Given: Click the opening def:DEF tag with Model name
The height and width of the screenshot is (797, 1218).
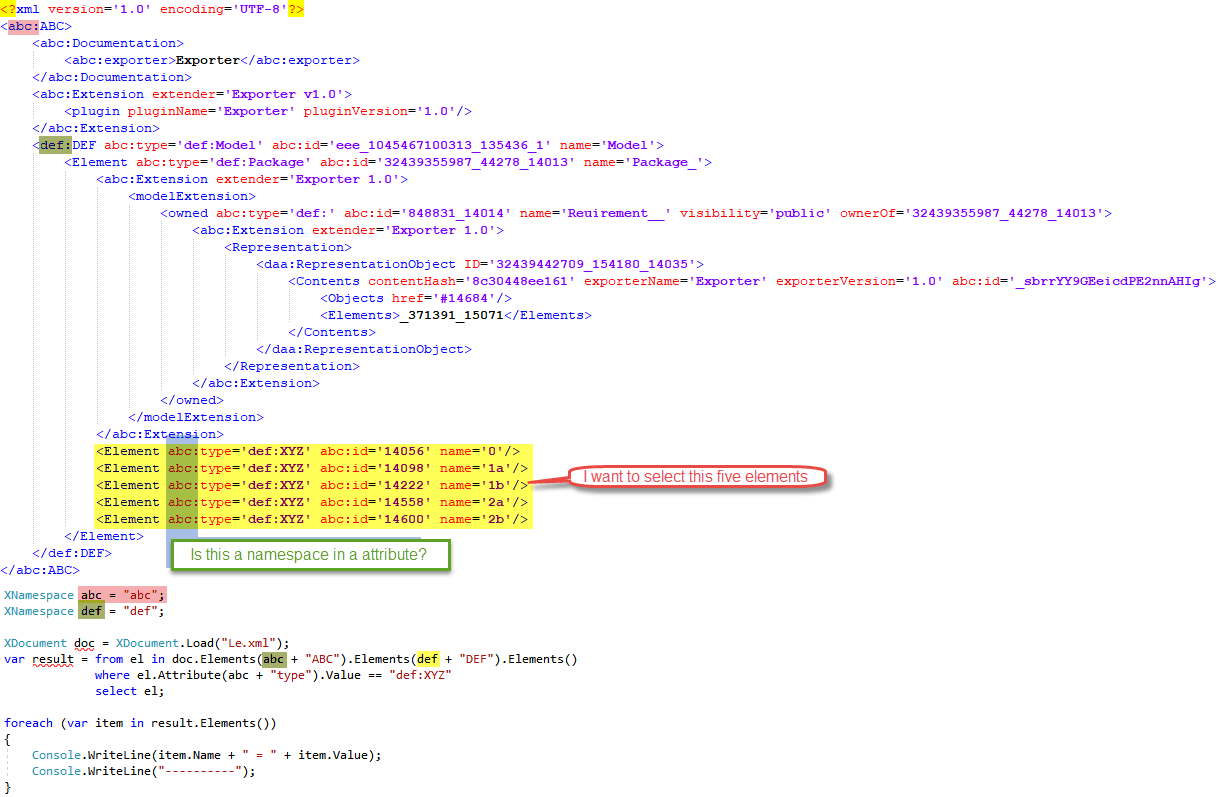Looking at the screenshot, I should [x=347, y=145].
